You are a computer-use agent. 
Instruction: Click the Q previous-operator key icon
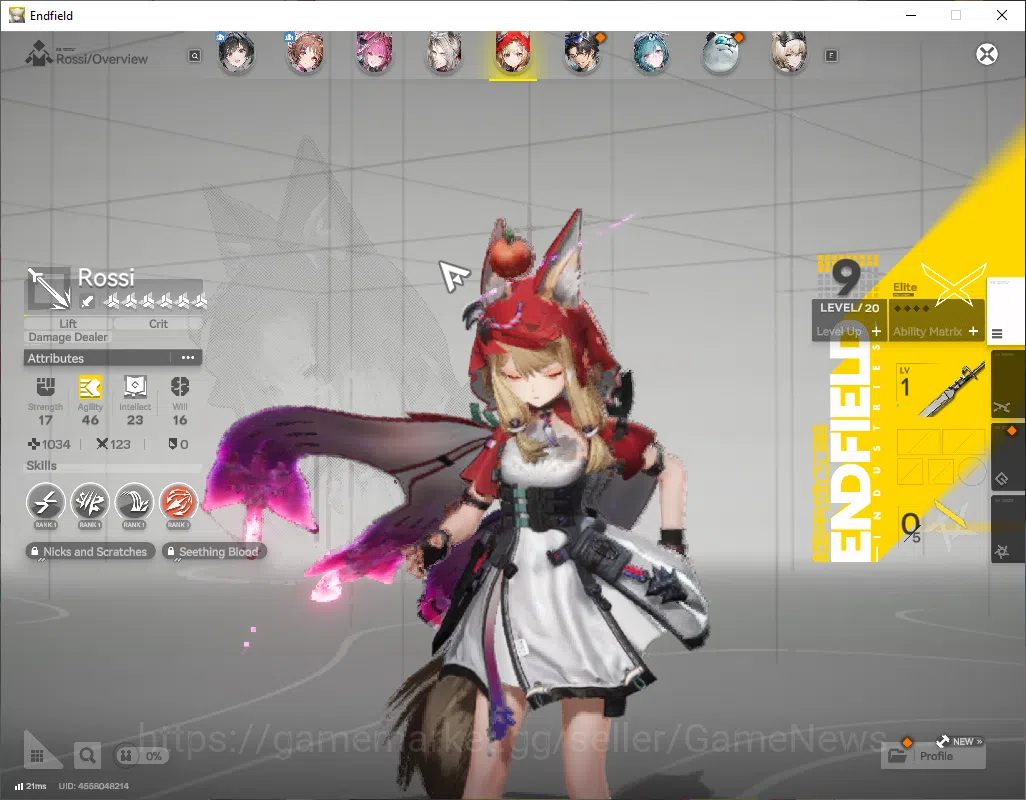194,56
